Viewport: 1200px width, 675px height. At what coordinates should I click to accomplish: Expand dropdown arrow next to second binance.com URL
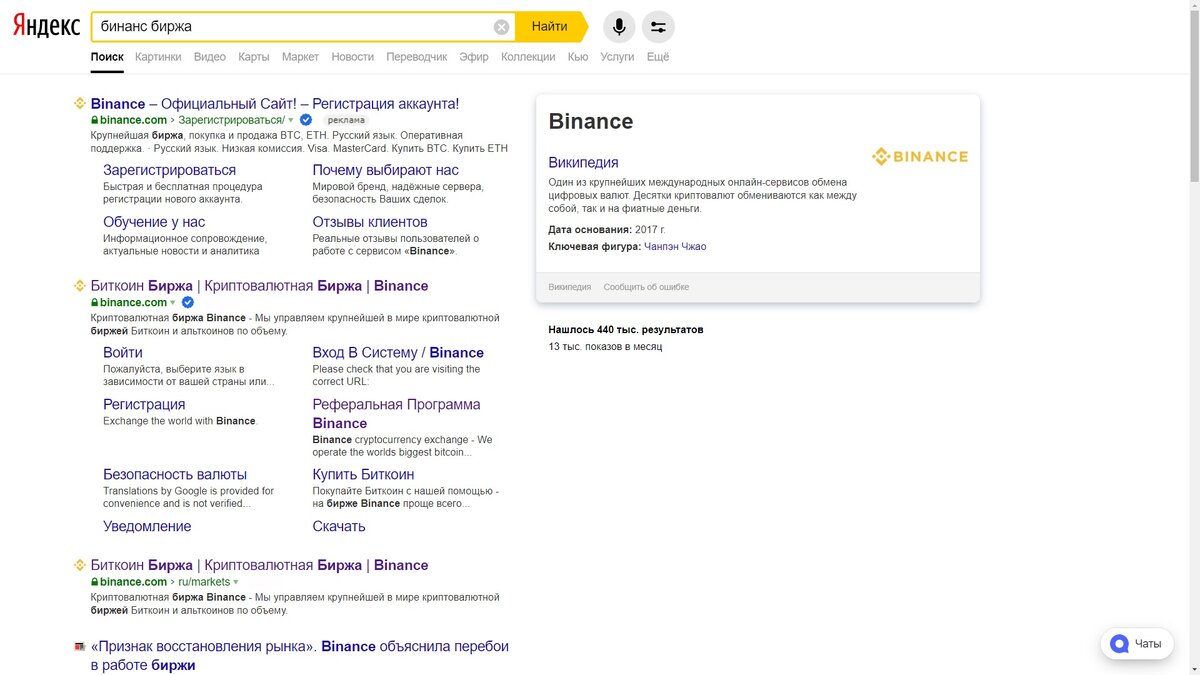pos(173,302)
